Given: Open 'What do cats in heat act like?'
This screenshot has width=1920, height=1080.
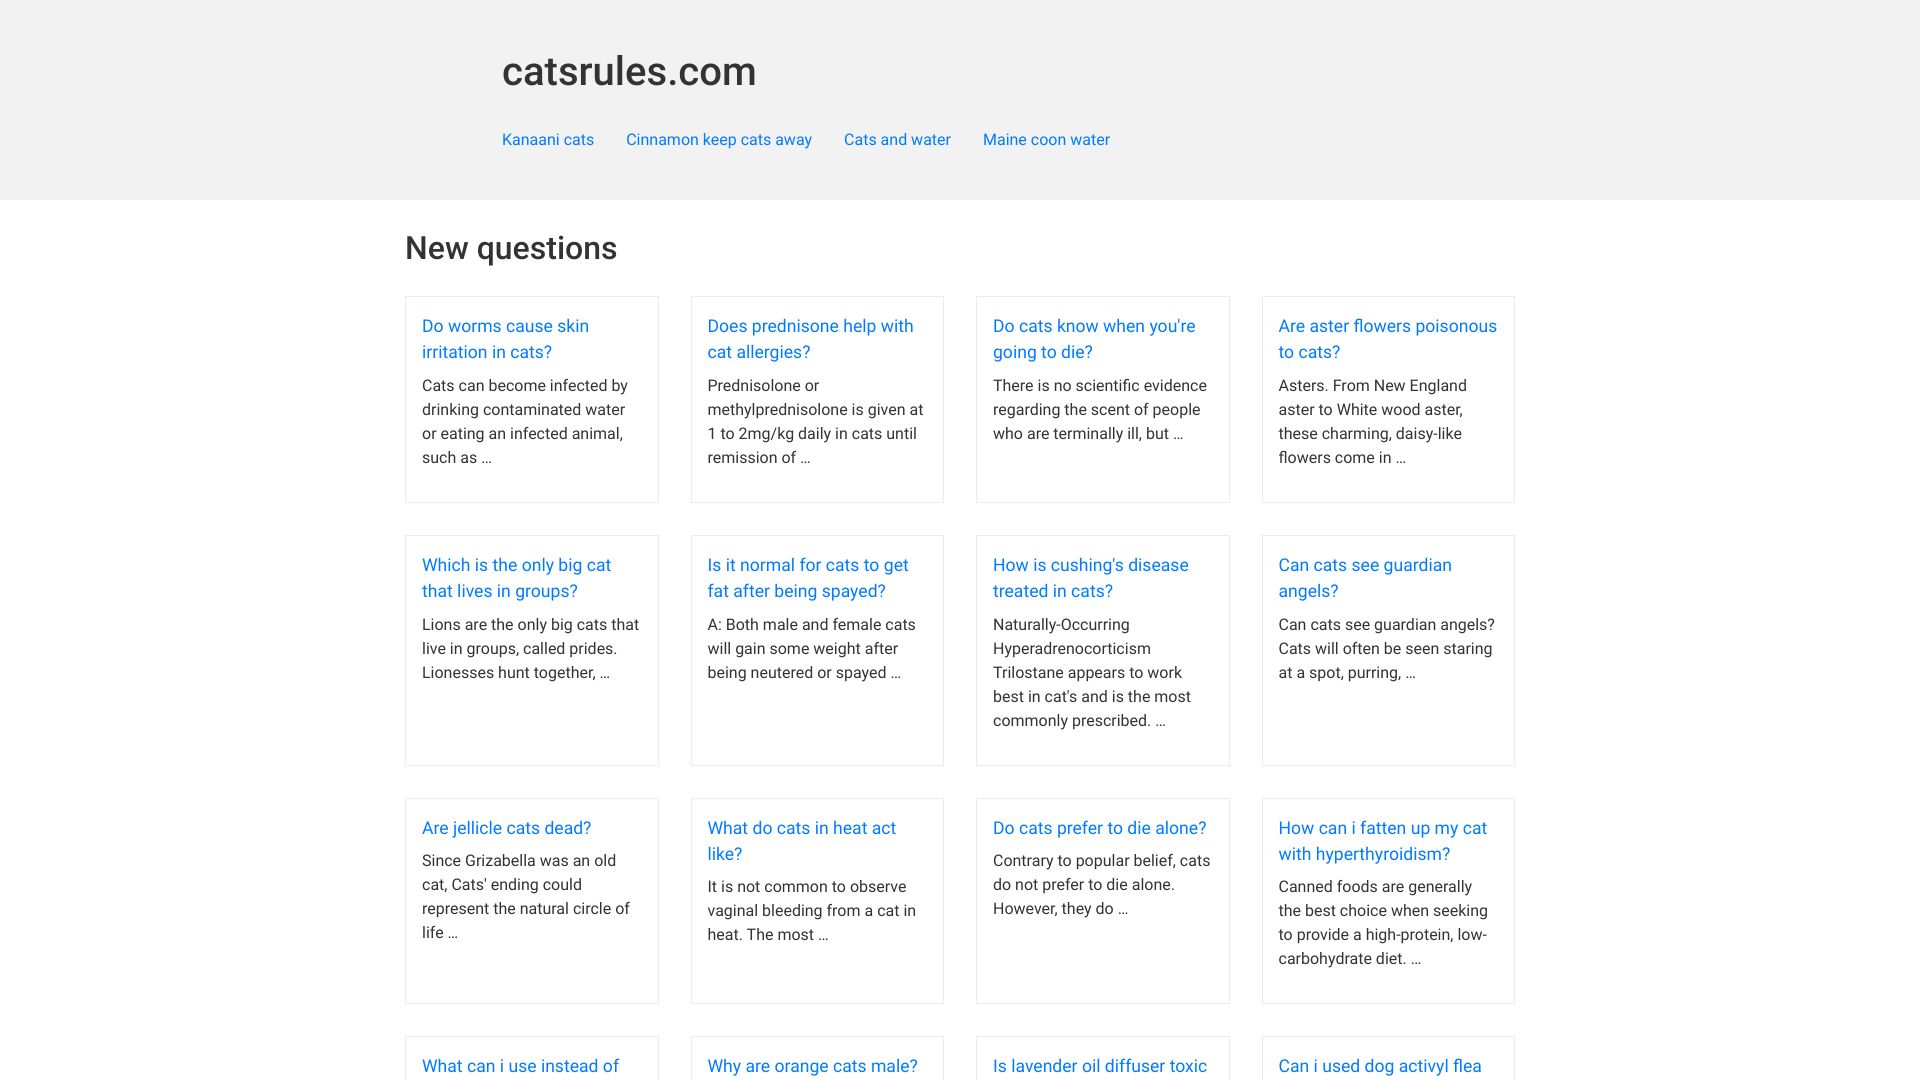Looking at the screenshot, I should (801, 841).
